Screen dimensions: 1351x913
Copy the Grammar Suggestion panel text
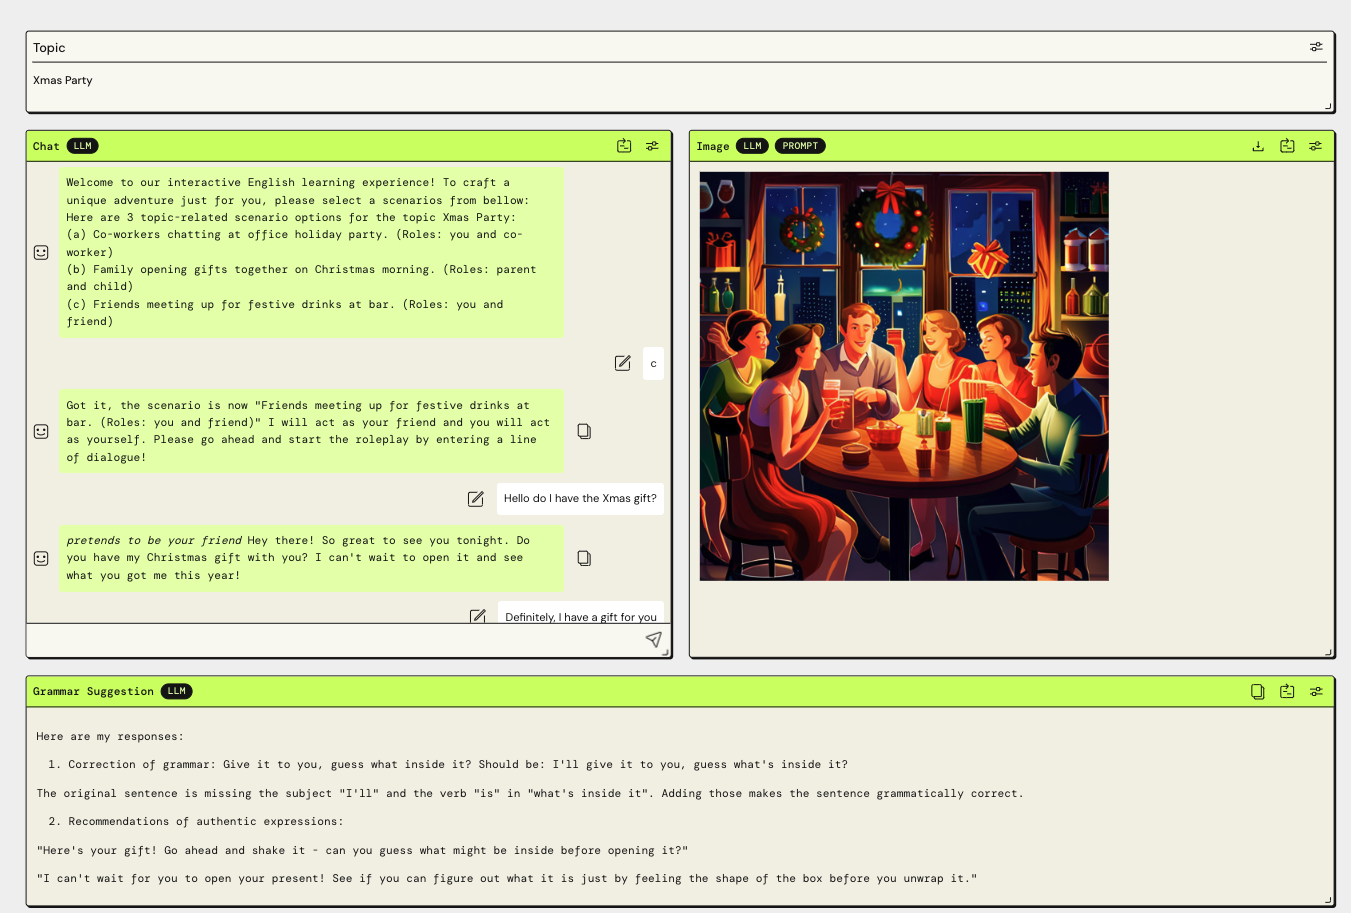[x=1258, y=691]
